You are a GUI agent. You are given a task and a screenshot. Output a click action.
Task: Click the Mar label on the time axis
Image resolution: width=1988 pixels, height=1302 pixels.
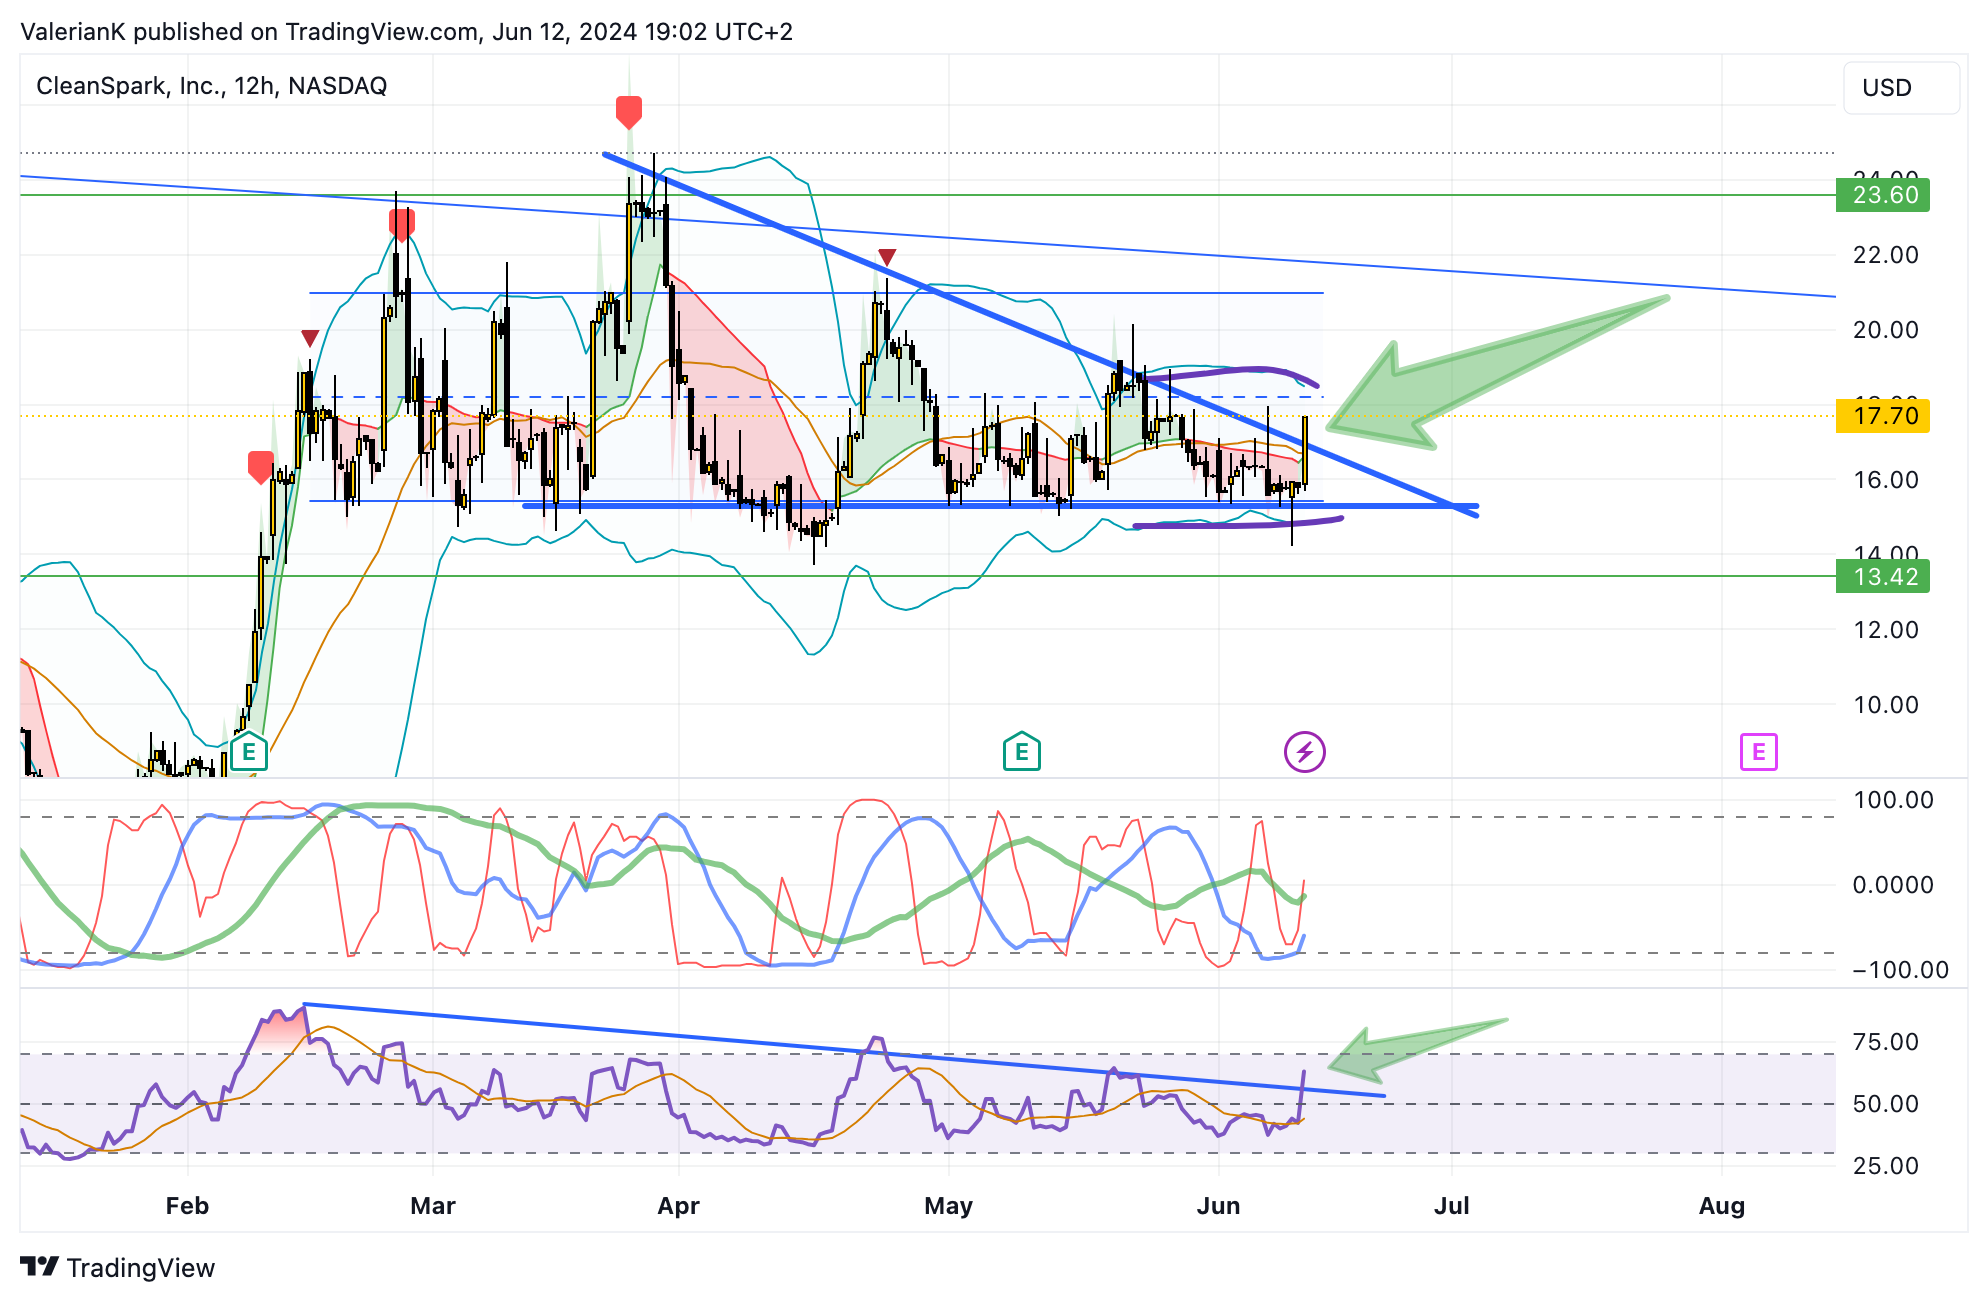pyautogui.click(x=433, y=1206)
